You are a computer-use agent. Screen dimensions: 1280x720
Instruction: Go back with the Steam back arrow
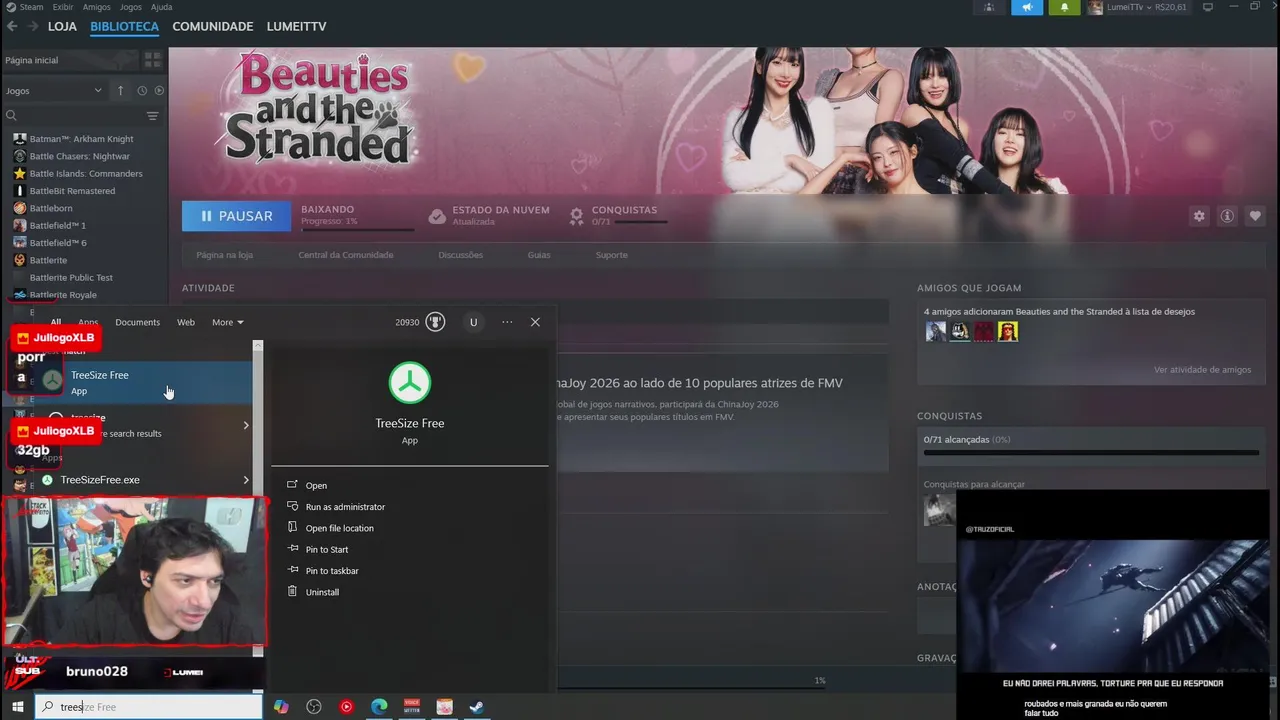[12, 26]
